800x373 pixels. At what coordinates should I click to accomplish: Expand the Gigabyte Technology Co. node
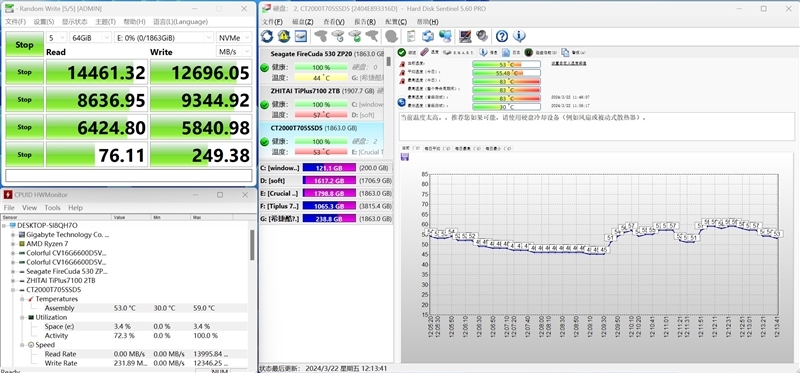[13, 235]
